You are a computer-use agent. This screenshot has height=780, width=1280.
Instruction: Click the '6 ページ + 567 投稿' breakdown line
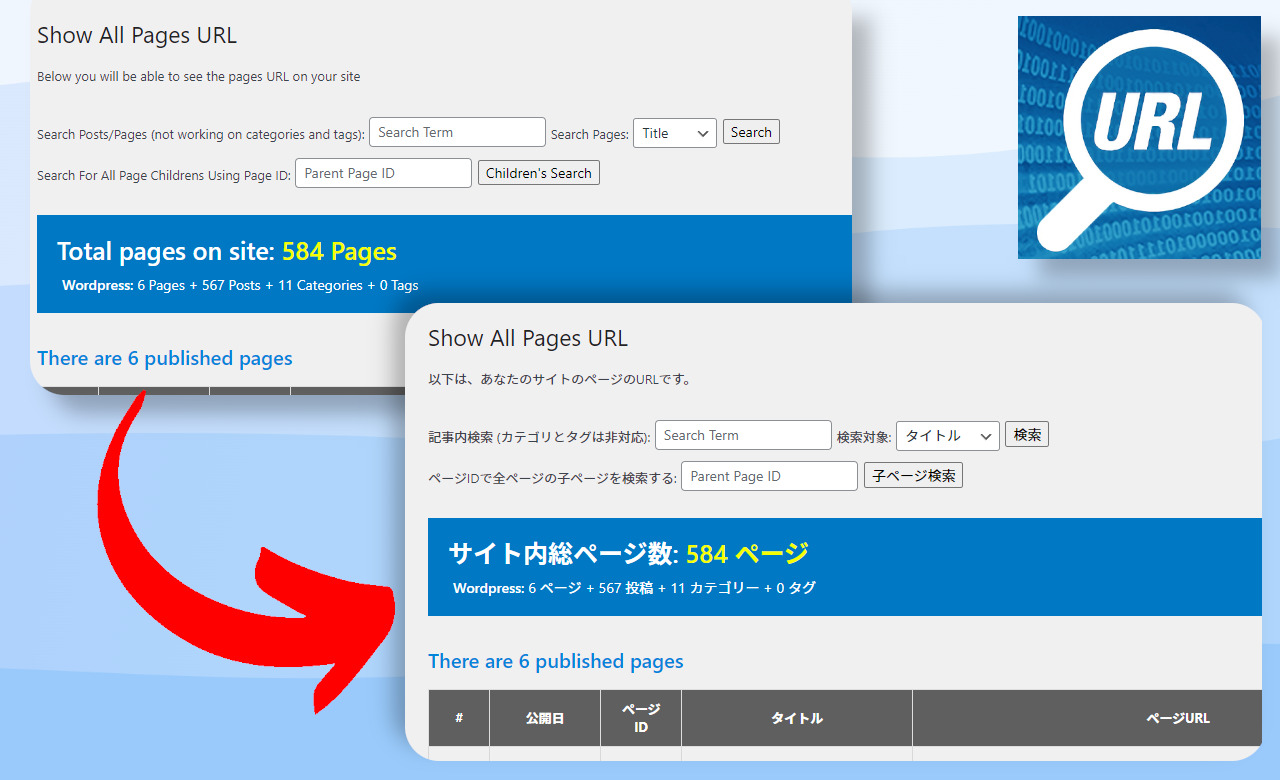click(634, 588)
